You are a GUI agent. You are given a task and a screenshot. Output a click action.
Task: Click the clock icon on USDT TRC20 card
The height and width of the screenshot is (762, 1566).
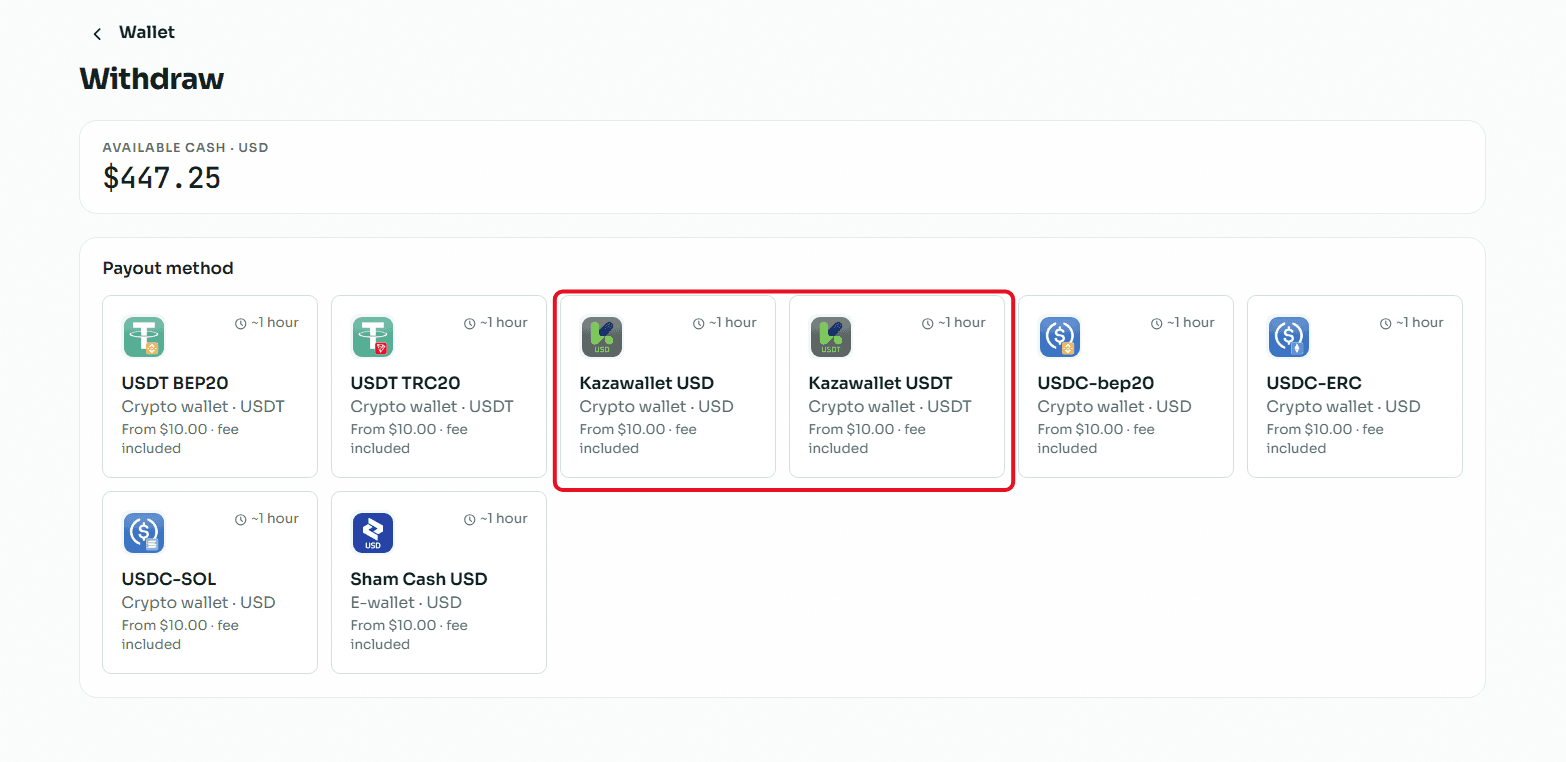(x=470, y=324)
